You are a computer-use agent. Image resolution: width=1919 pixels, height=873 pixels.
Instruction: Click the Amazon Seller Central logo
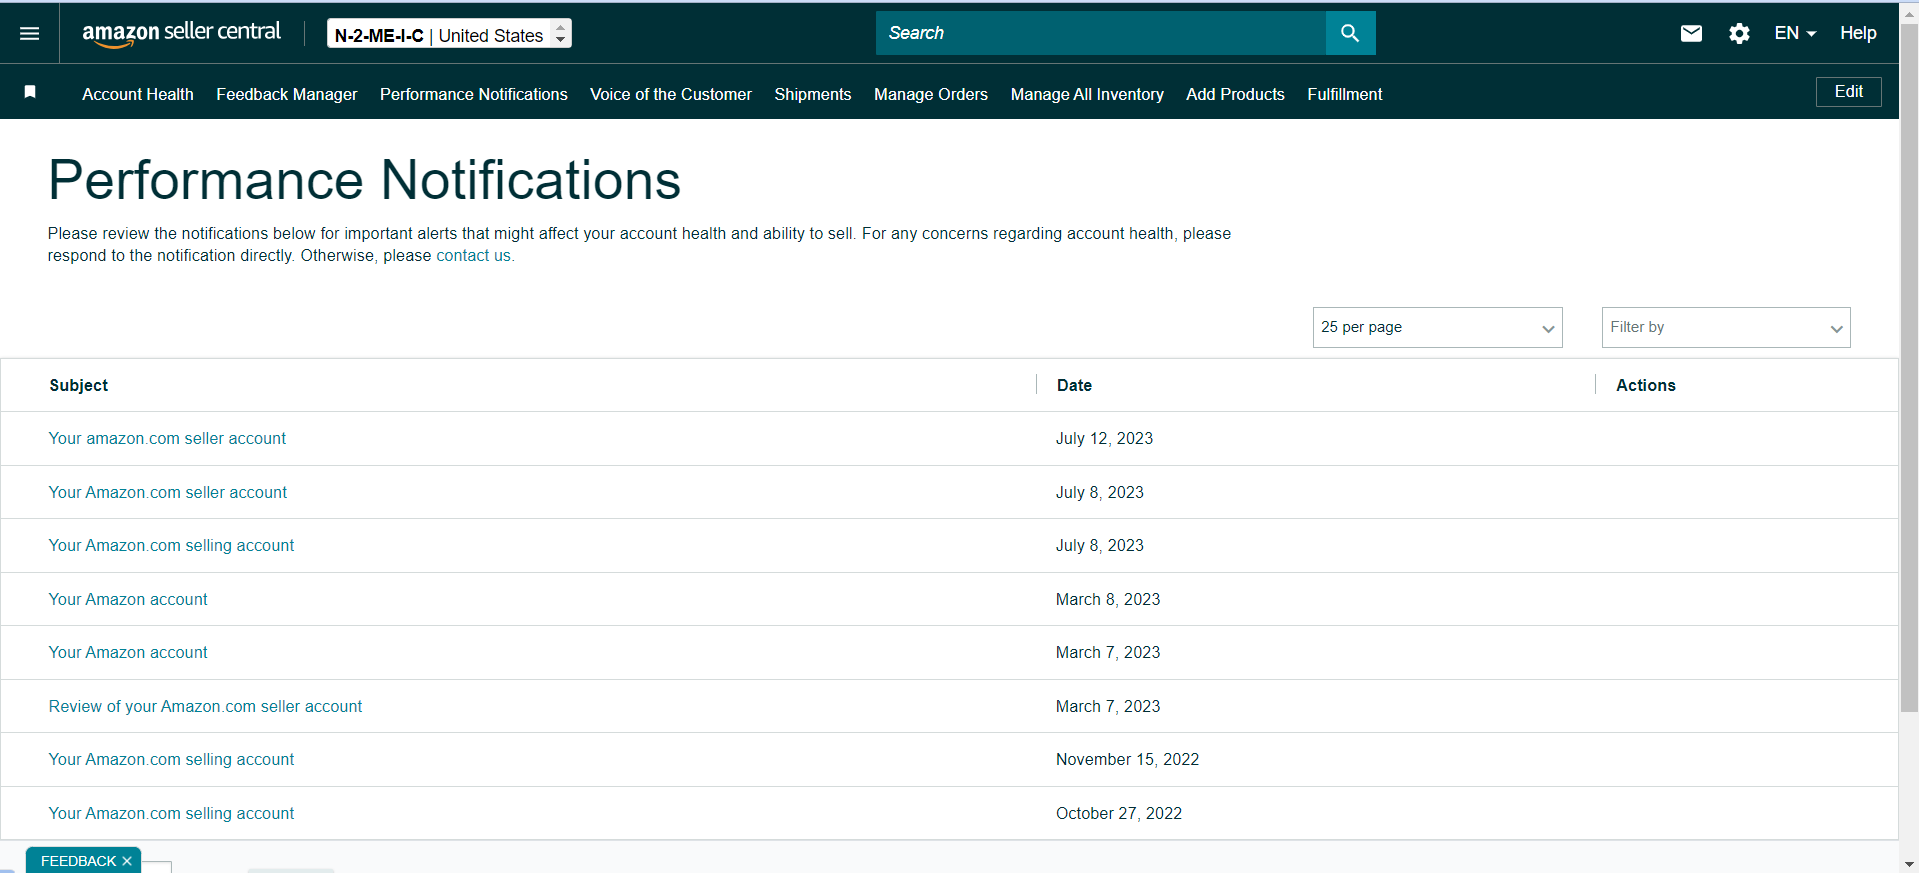pyautogui.click(x=181, y=33)
